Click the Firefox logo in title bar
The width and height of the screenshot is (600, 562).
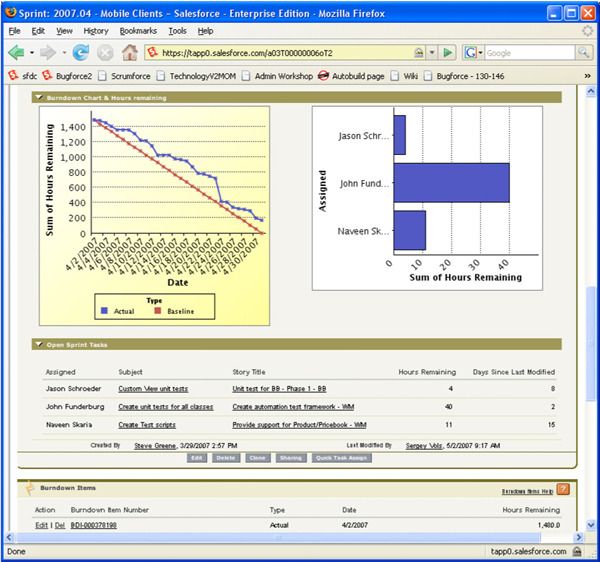tap(11, 13)
